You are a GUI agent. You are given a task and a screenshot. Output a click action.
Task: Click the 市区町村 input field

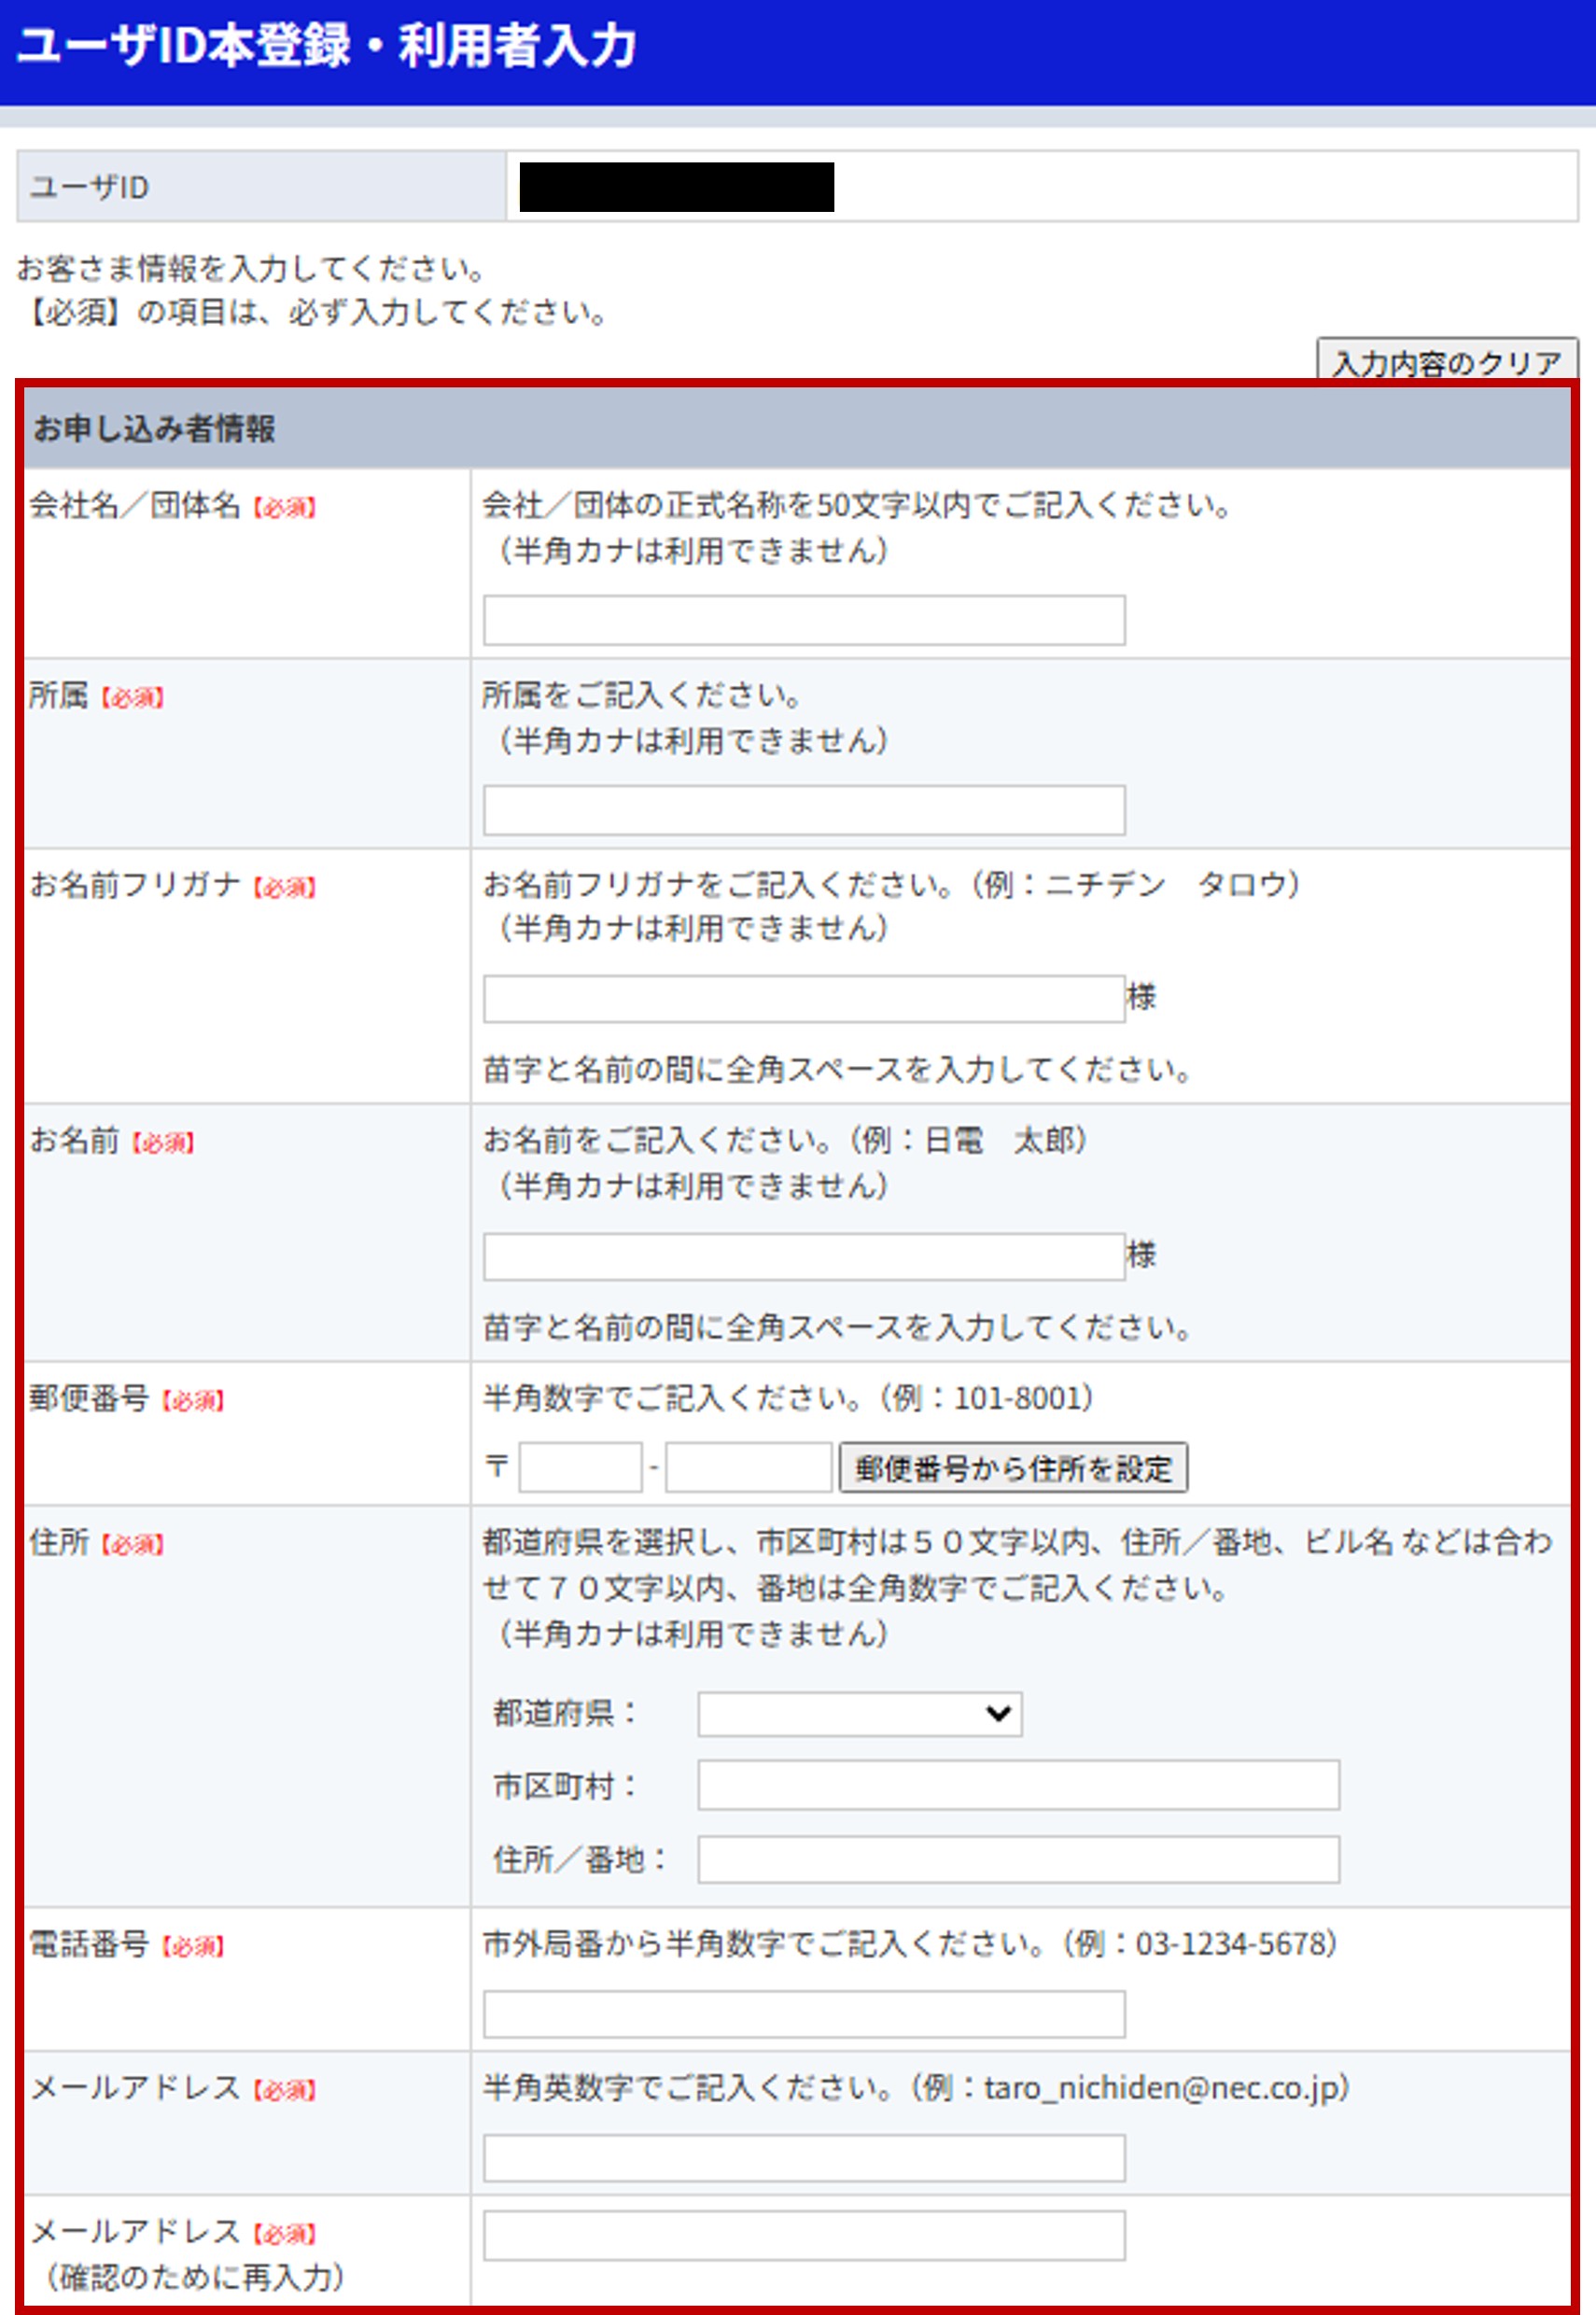pyautogui.click(x=1017, y=1785)
